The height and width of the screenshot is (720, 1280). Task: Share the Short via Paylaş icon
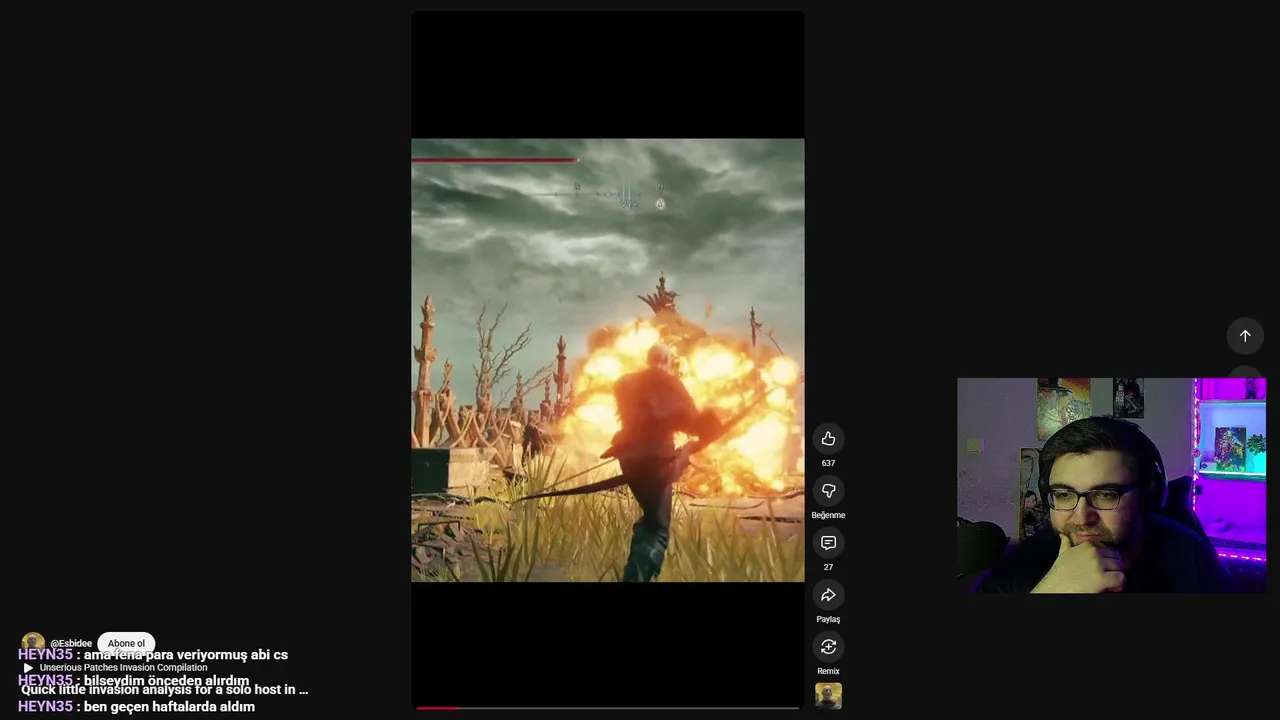click(828, 595)
